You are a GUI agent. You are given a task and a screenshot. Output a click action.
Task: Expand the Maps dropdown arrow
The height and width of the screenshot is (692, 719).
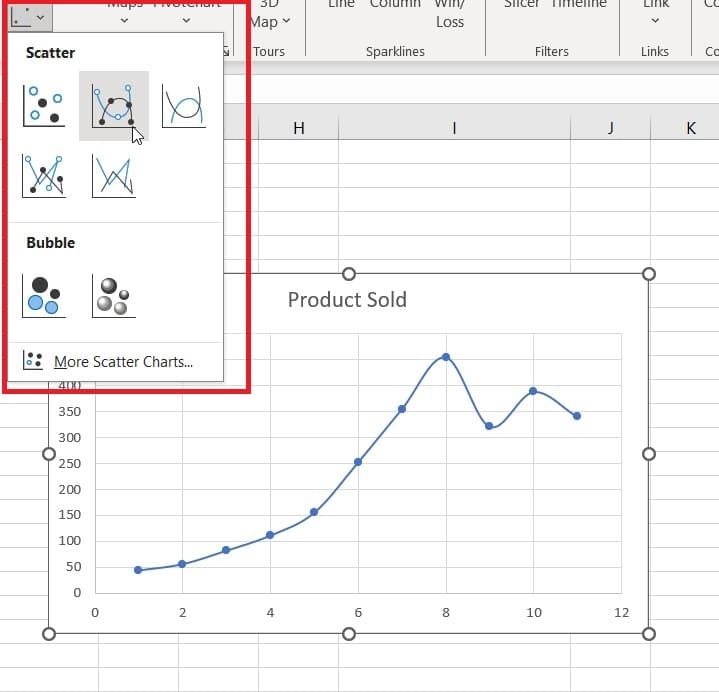[x=124, y=21]
